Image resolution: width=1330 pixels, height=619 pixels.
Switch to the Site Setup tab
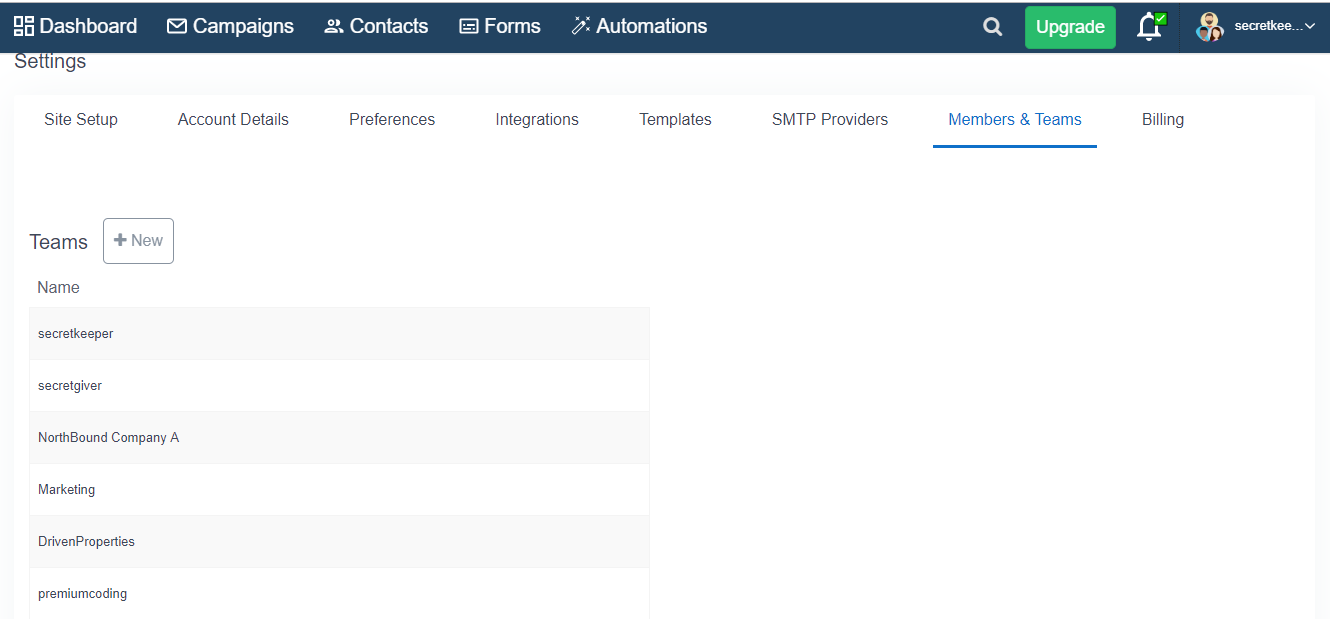81,120
